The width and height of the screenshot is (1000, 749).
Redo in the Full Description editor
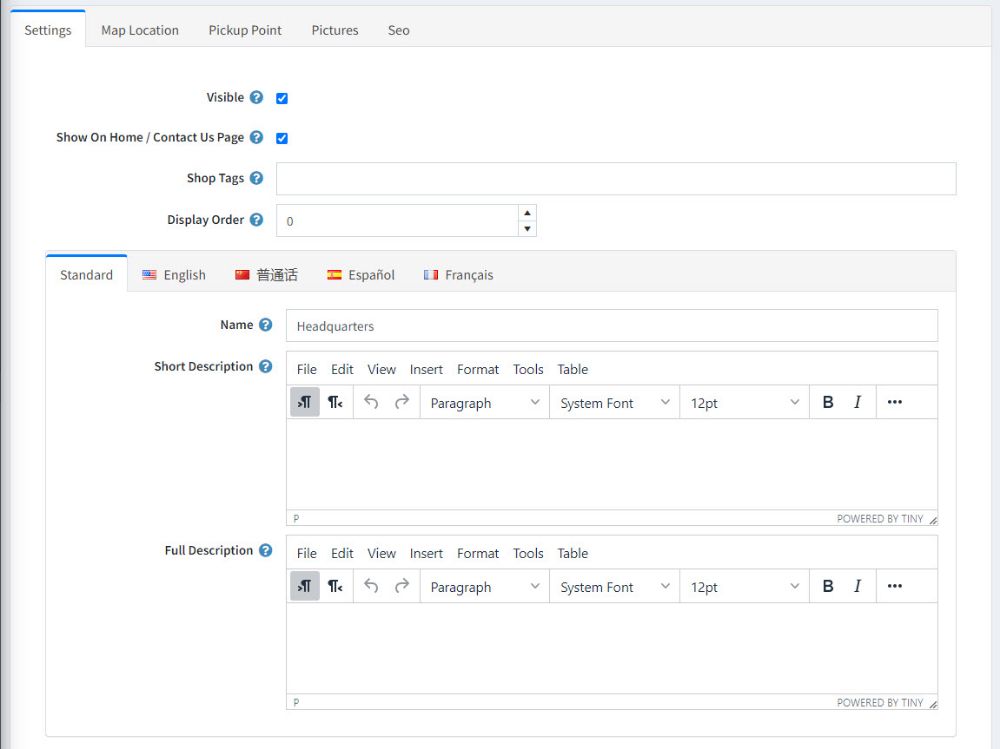tap(402, 586)
